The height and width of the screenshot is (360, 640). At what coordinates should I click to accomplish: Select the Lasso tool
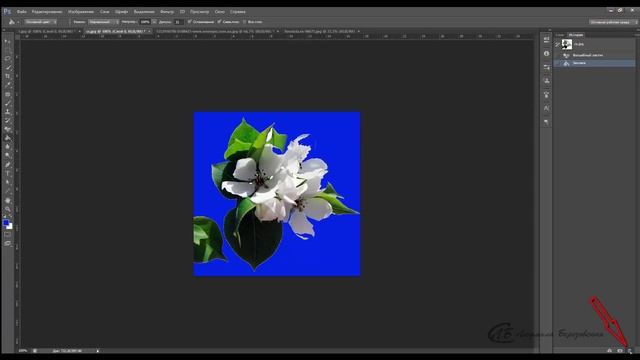tap(7, 58)
